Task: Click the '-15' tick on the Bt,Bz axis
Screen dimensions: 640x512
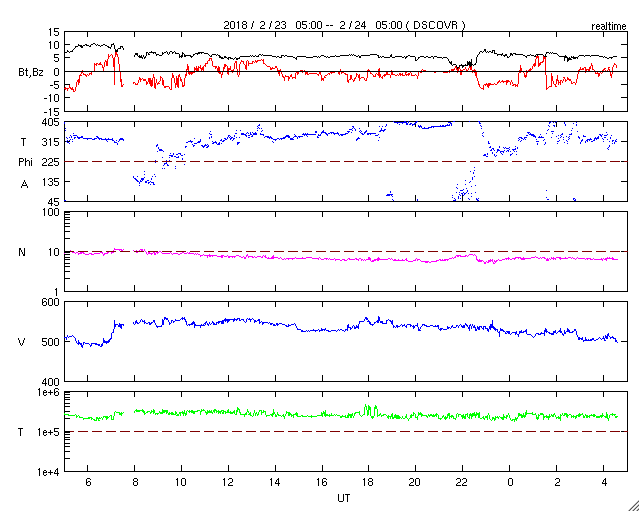Action: point(51,111)
